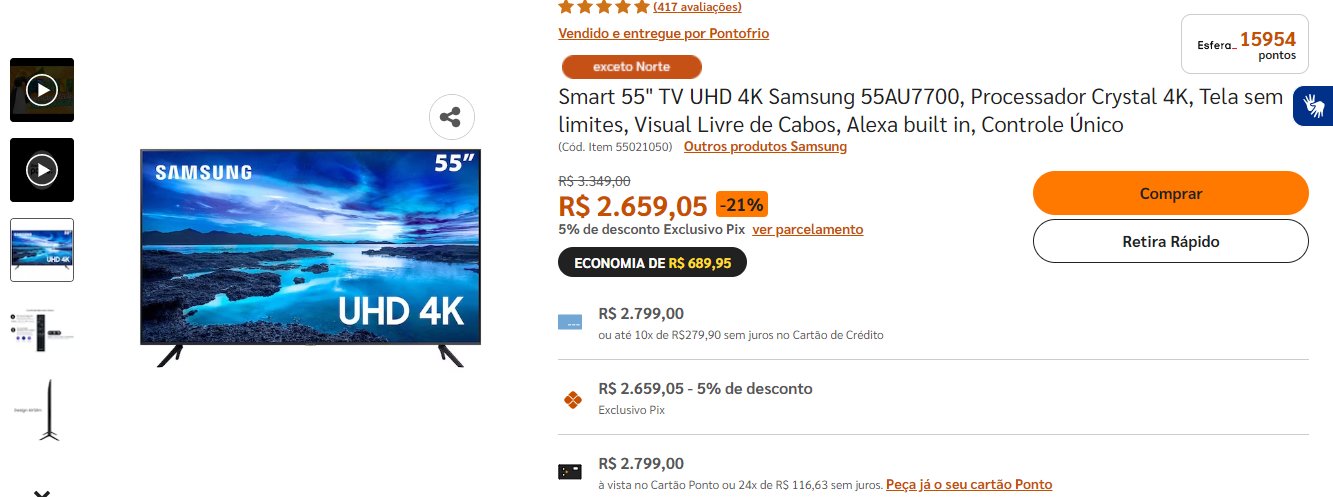Click Peça já o seu cartão Ponto
This screenshot has height=497, width=1333.
(969, 484)
